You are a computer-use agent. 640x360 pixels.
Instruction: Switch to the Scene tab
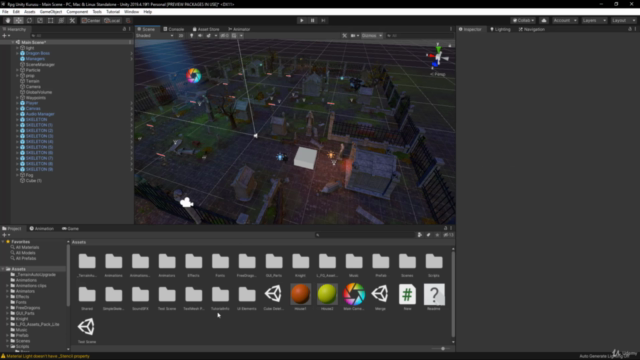coord(146,29)
